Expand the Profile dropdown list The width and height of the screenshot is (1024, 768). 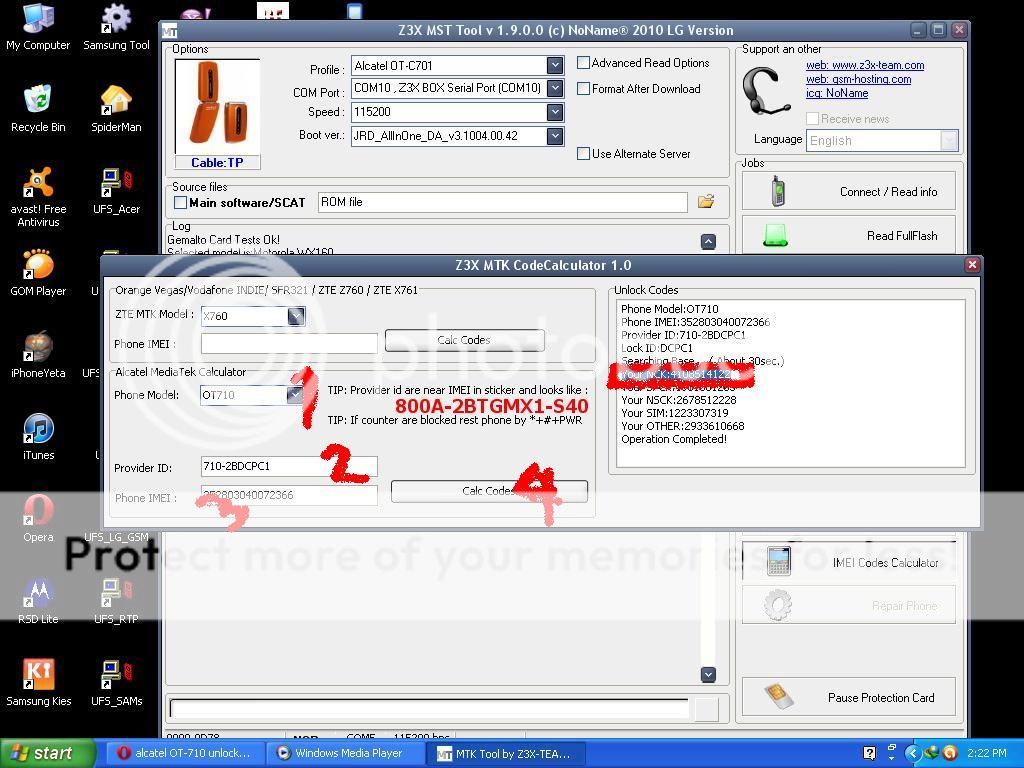pos(555,66)
